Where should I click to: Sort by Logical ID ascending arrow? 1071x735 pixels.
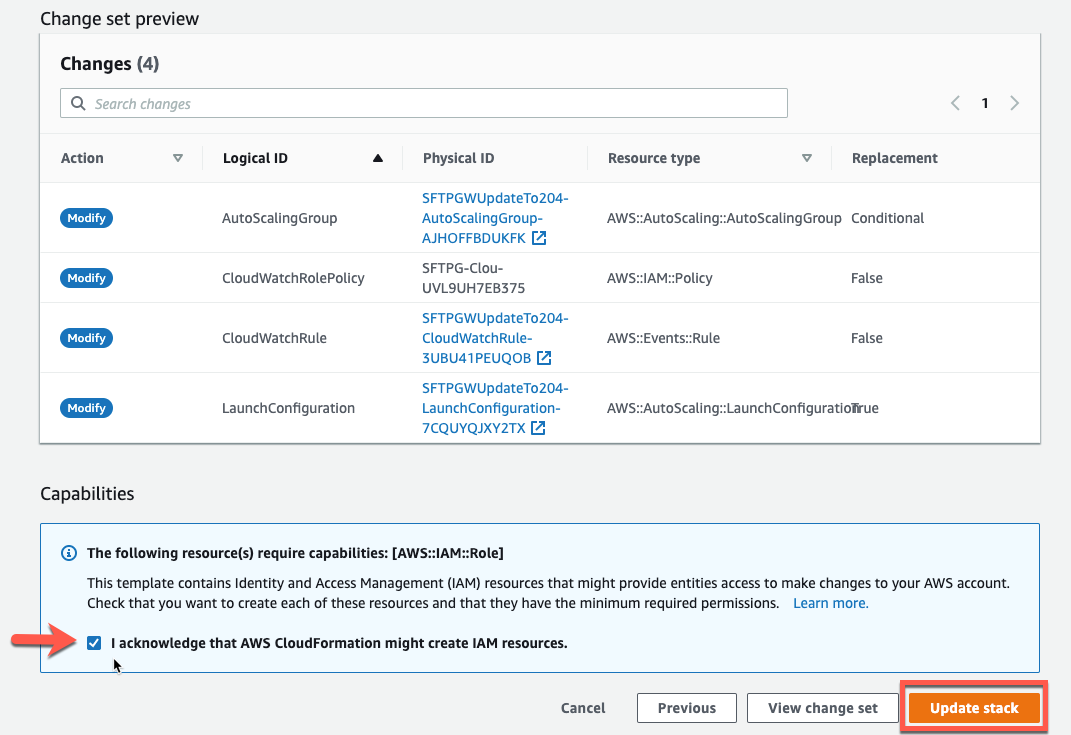click(377, 158)
